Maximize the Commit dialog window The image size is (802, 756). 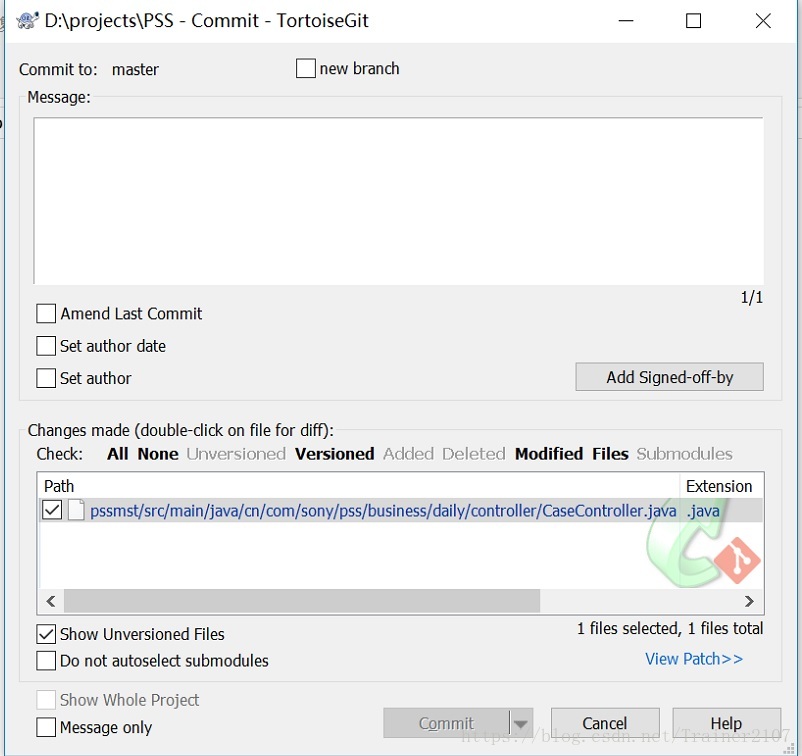pyautogui.click(x=694, y=21)
